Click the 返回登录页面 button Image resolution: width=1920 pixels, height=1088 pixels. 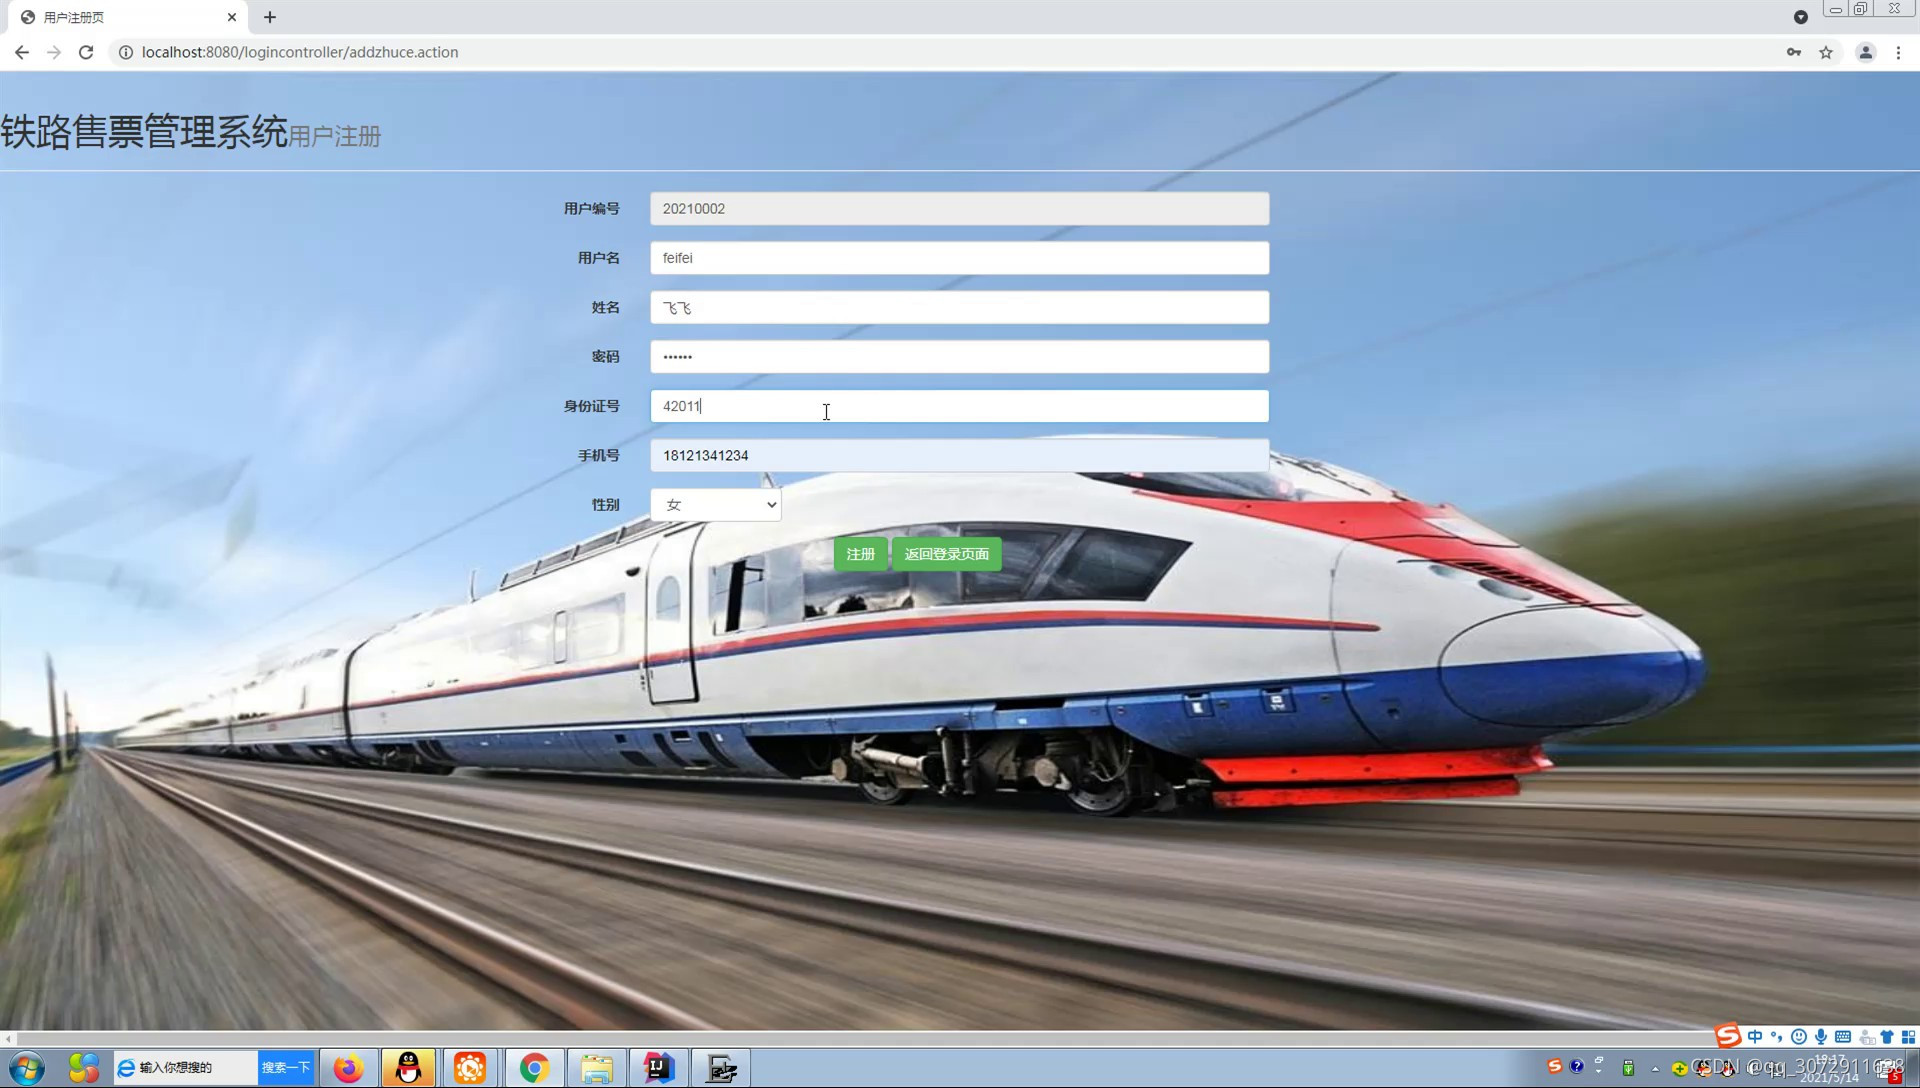[946, 554]
